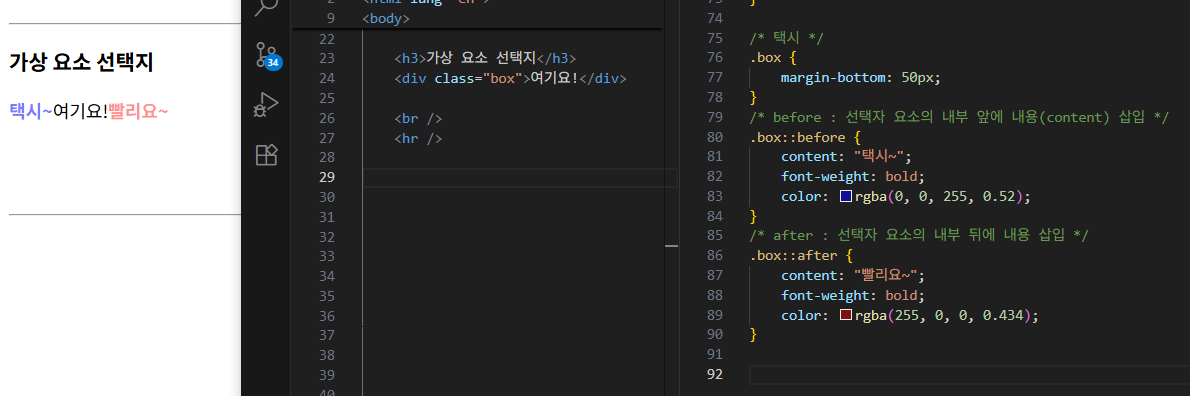Click 'font-weight: bold' on line 82
1190x396 pixels.
852,177
